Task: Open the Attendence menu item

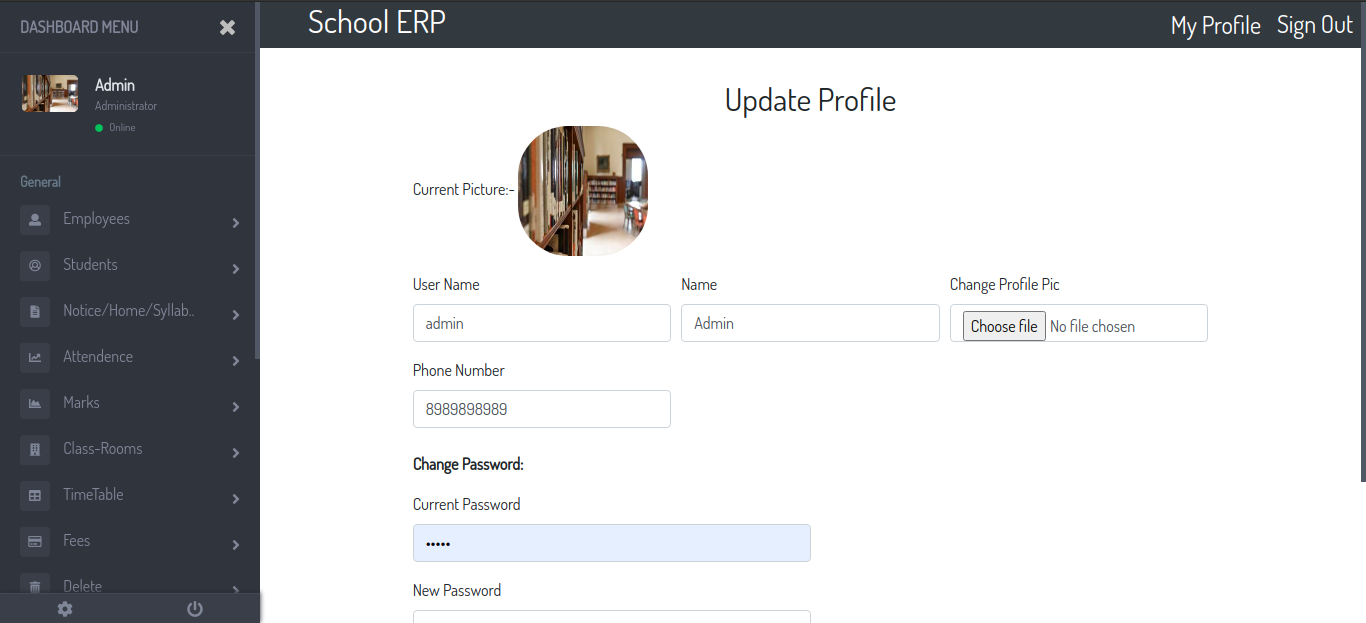Action: (130, 357)
